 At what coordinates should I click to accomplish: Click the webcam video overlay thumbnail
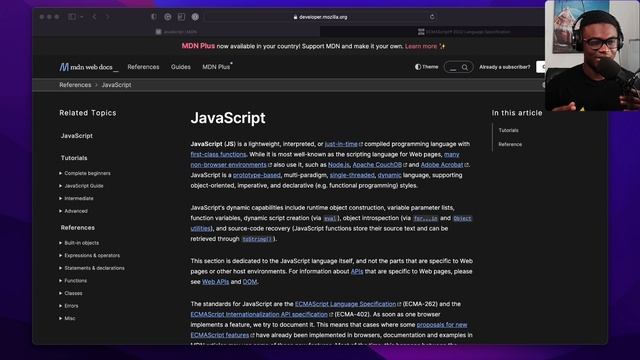(x=592, y=56)
